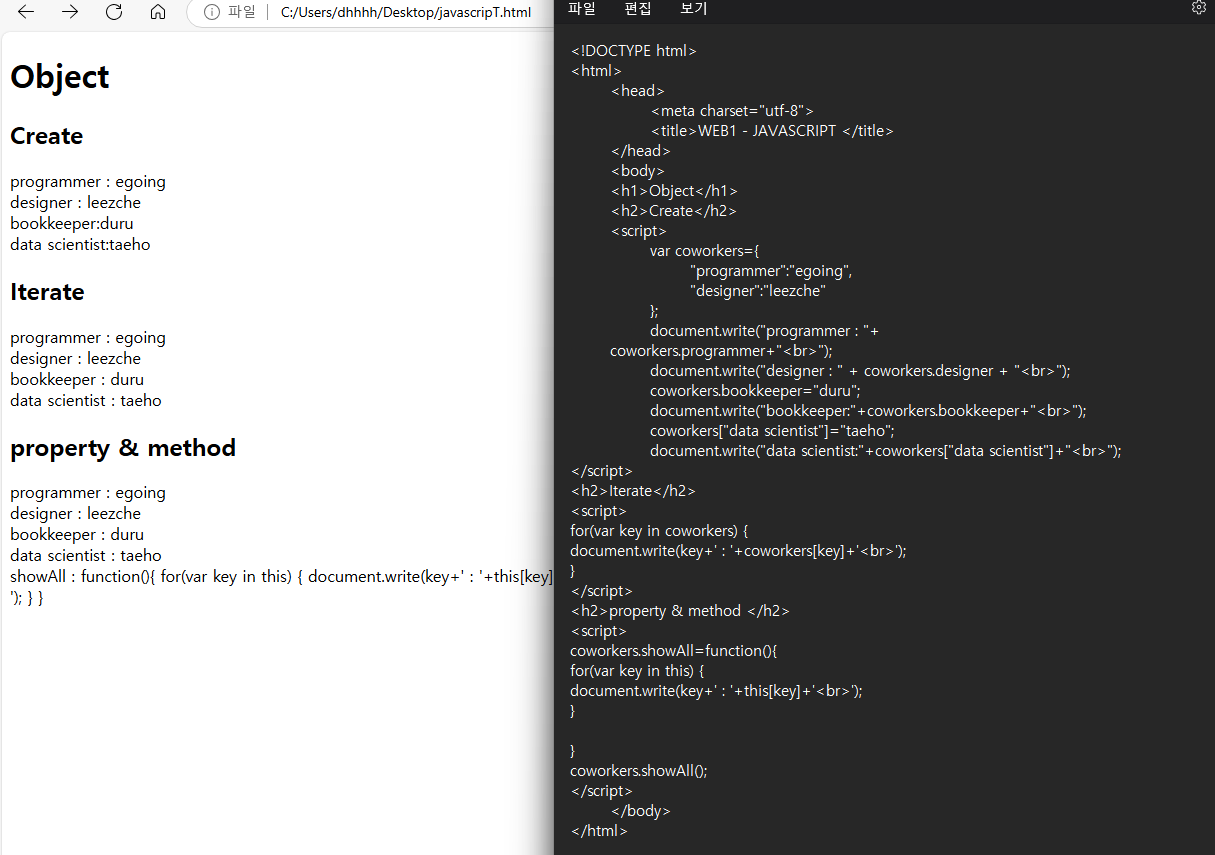This screenshot has height=855, width=1215.
Task: Select the Object heading on the page
Action: (x=60, y=77)
